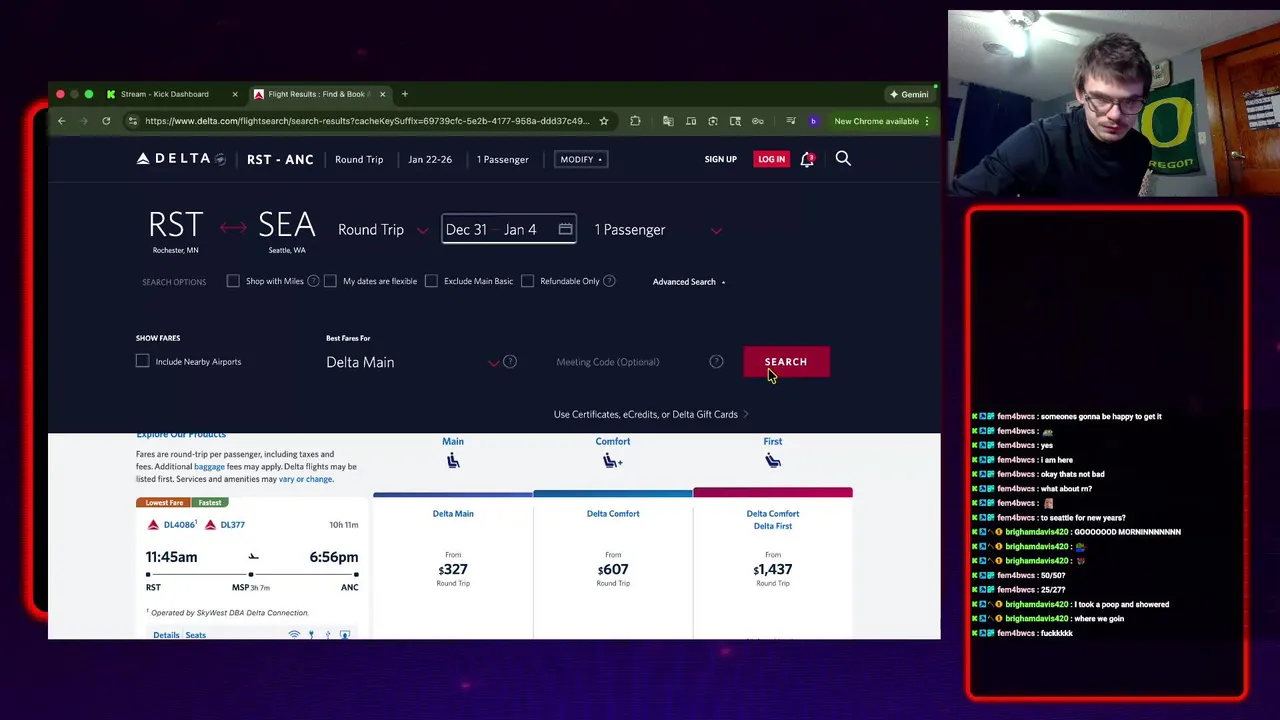The height and width of the screenshot is (720, 1280).
Task: Open the vary or change link
Action: click(x=305, y=479)
